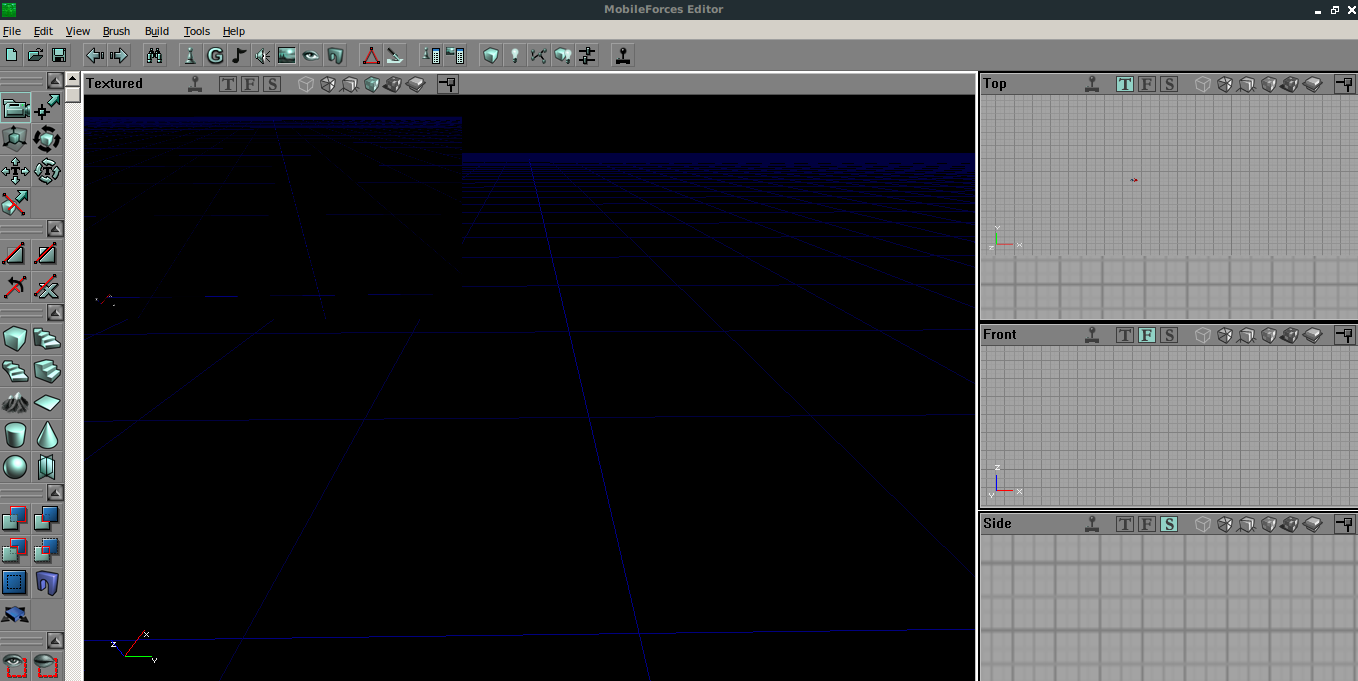
Task: Select the Texture Rotate mode tool
Action: (47, 171)
